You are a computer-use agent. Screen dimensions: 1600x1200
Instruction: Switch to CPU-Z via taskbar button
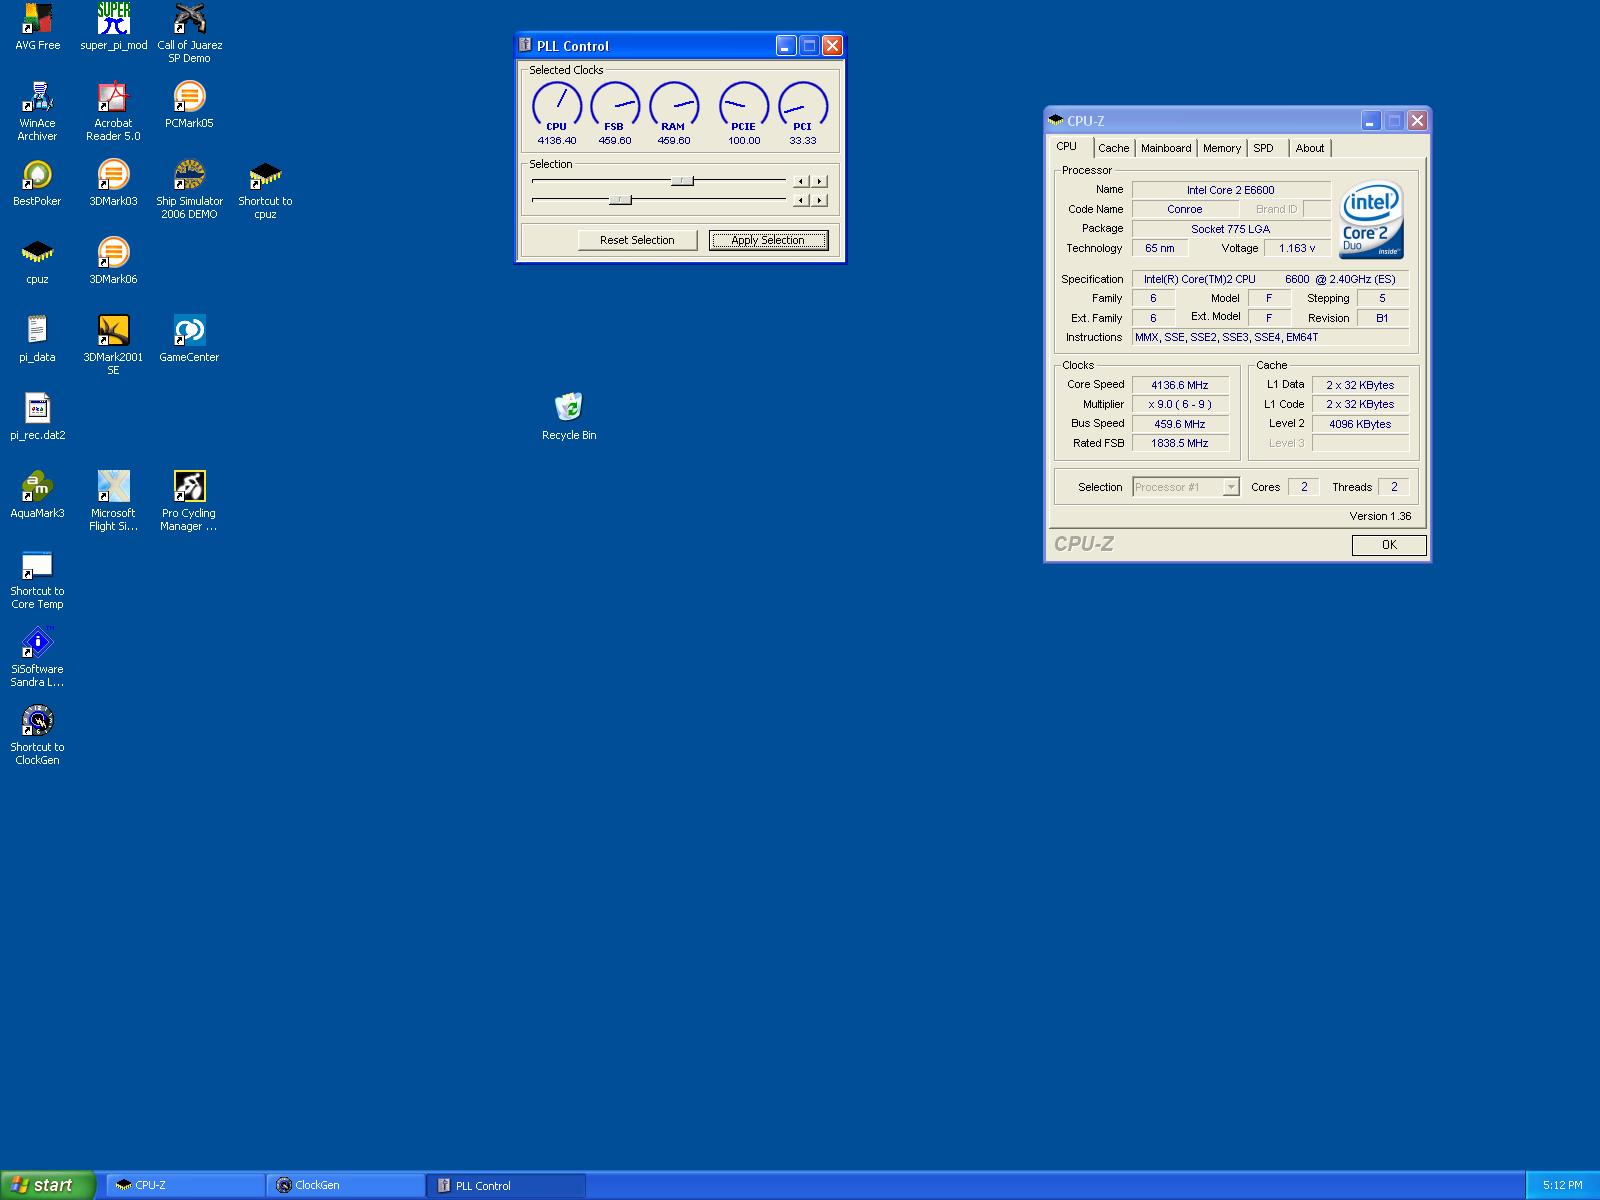pyautogui.click(x=186, y=1185)
